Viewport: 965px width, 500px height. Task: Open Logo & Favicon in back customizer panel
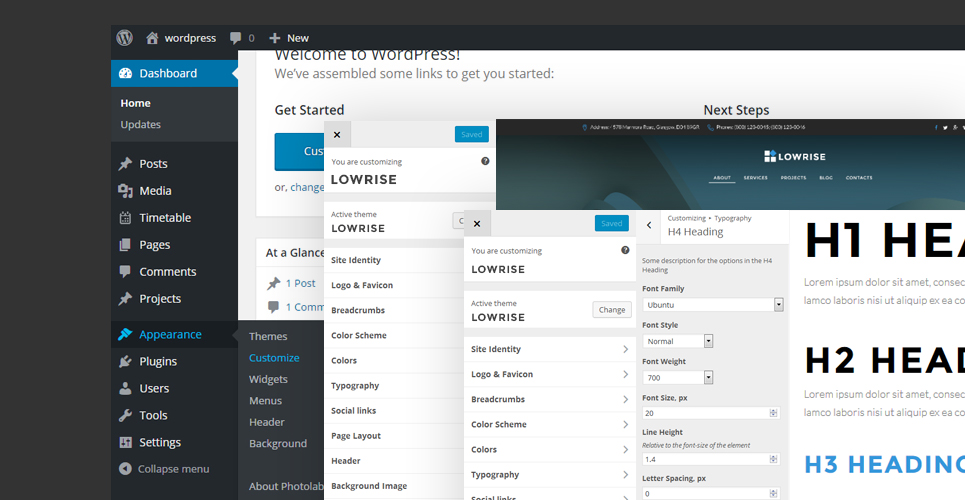click(x=394, y=286)
